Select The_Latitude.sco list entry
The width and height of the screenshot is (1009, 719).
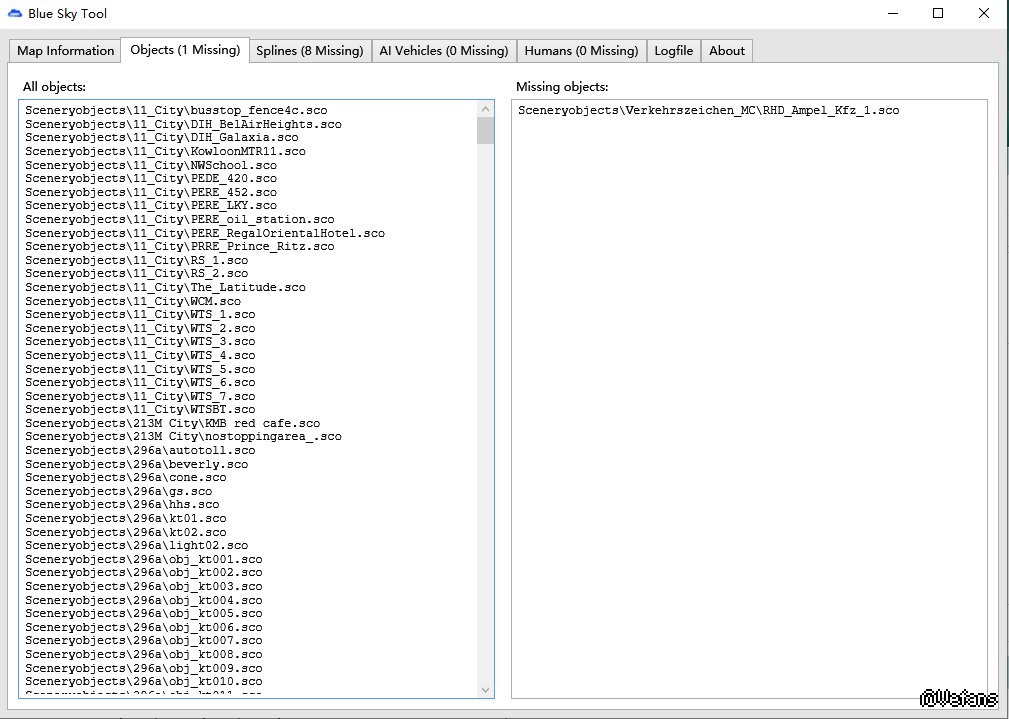click(166, 288)
